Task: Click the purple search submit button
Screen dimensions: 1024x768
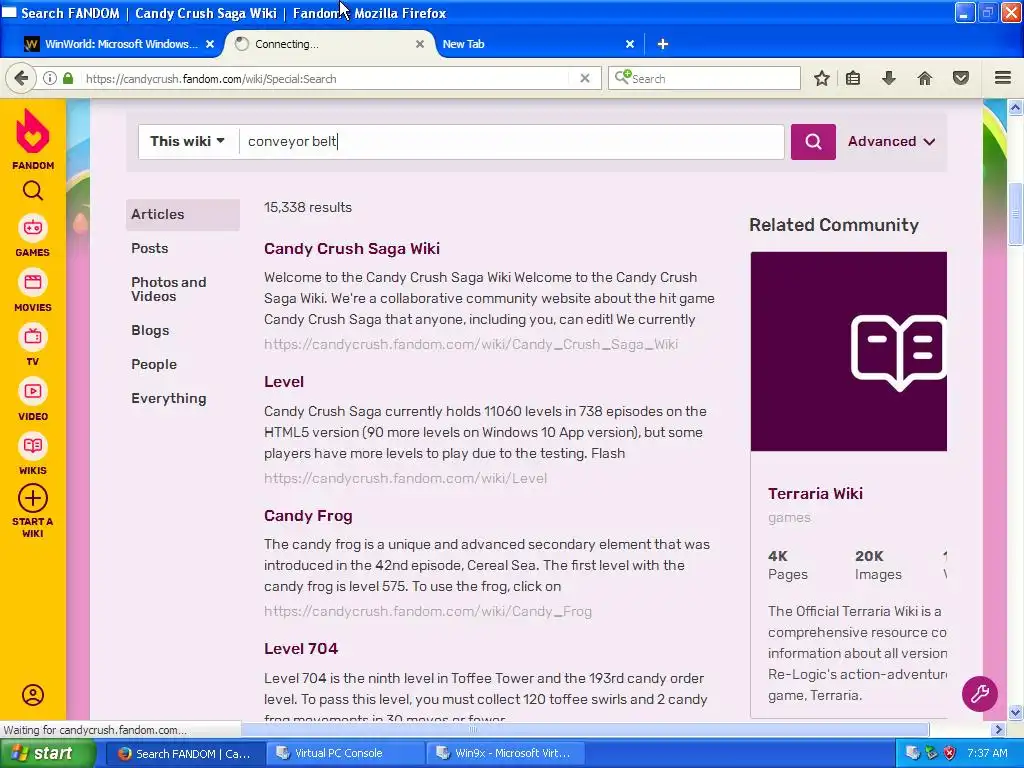Action: (x=813, y=142)
